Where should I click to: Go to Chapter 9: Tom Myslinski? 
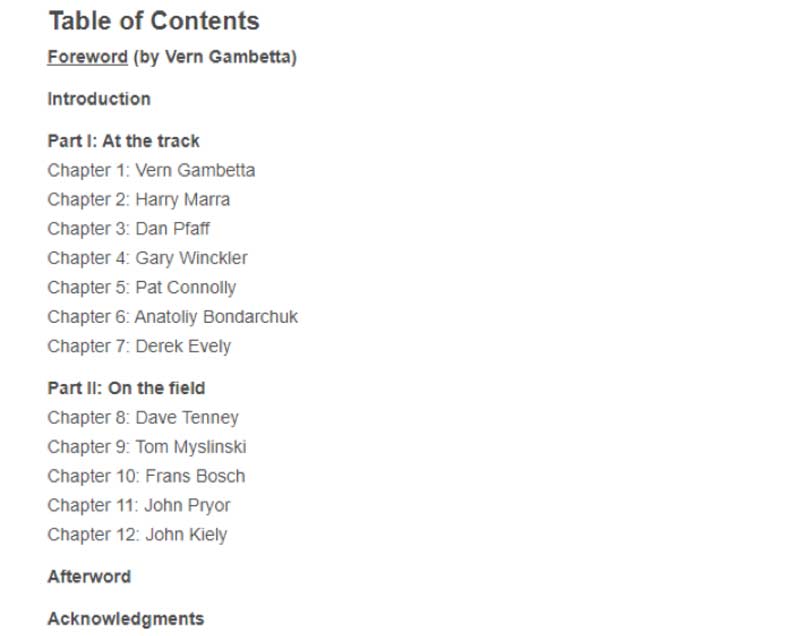147,447
